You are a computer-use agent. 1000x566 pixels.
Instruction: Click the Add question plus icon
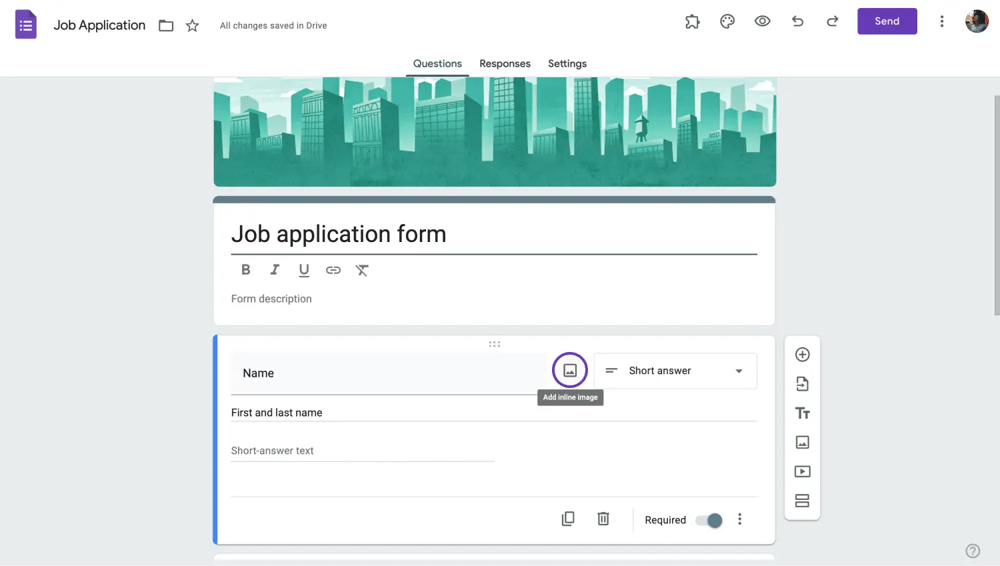(x=802, y=355)
